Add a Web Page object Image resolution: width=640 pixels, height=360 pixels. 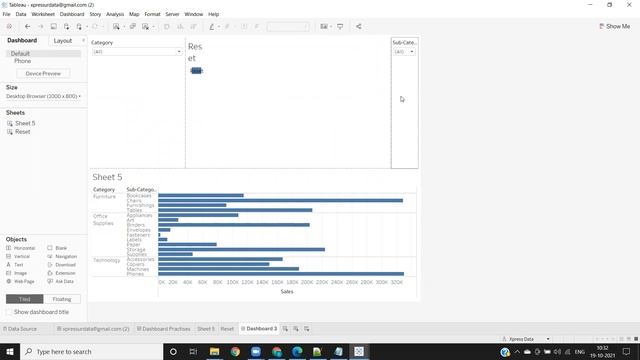[20, 281]
